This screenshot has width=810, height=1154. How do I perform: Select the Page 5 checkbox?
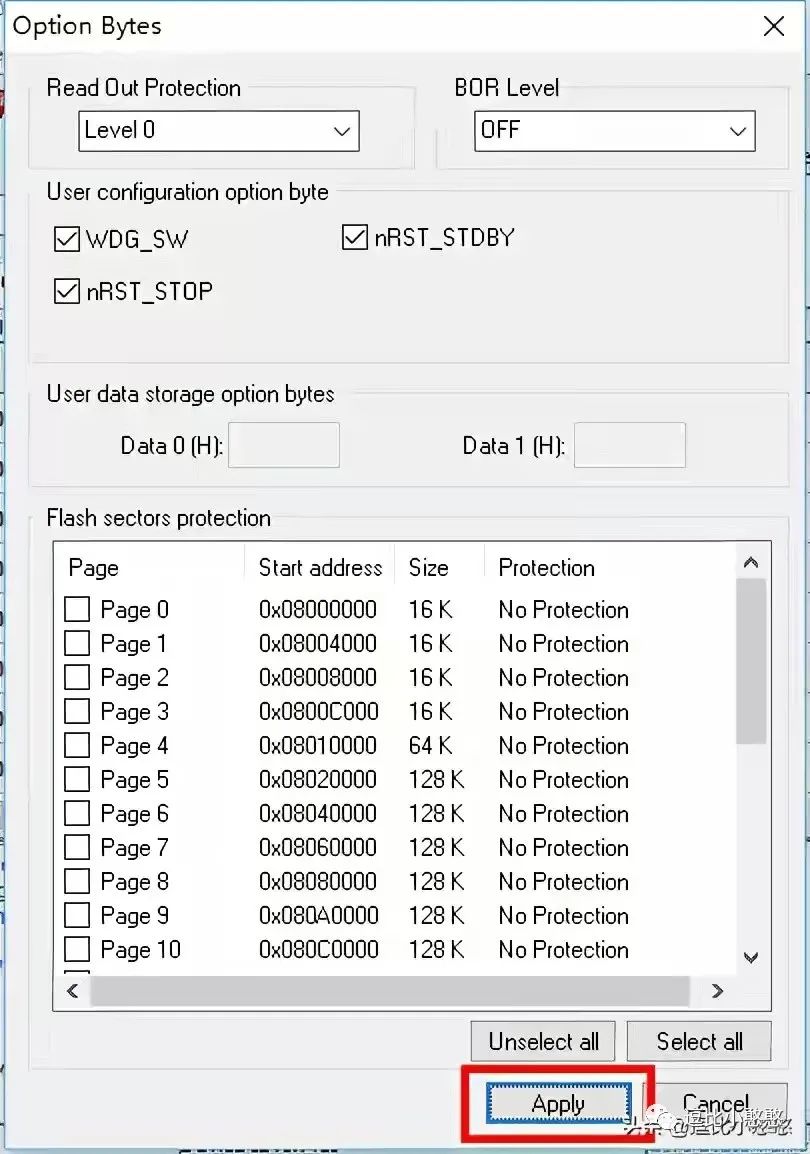77,780
